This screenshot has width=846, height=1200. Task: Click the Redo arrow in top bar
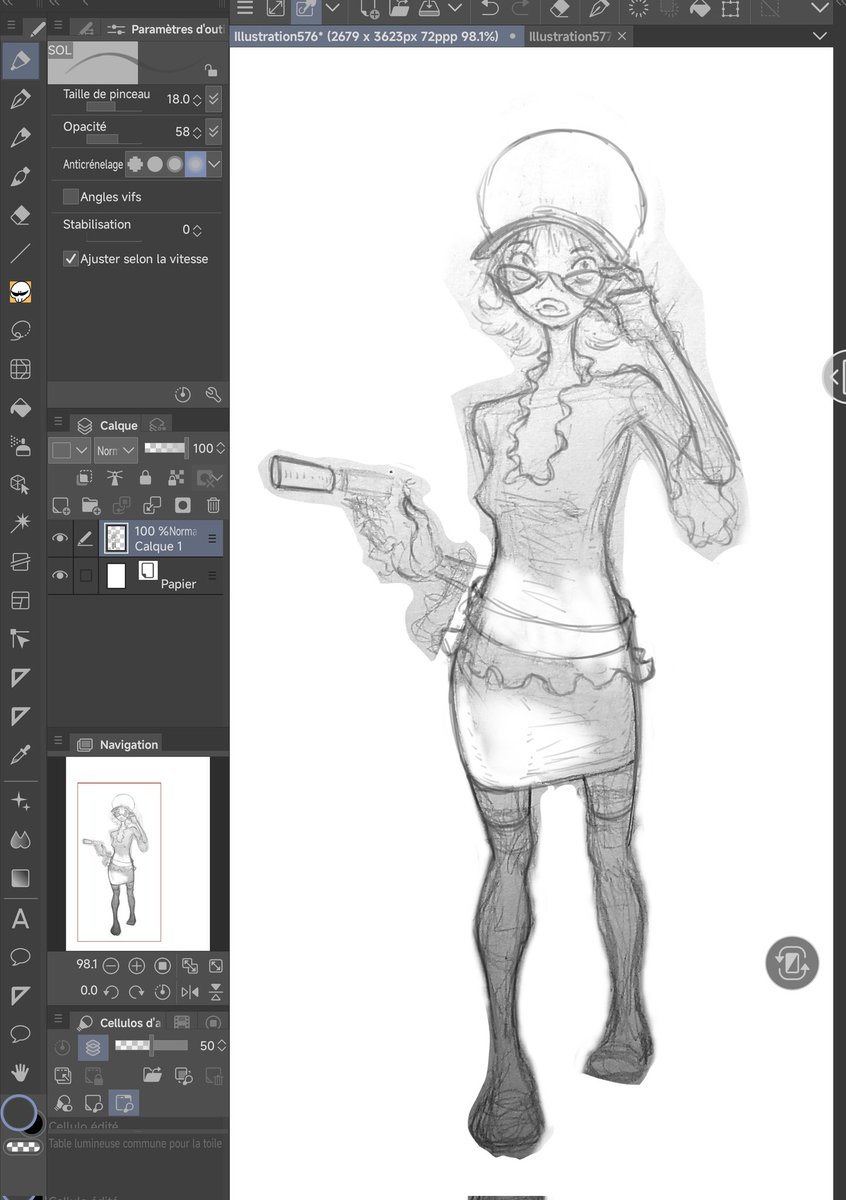pos(520,9)
